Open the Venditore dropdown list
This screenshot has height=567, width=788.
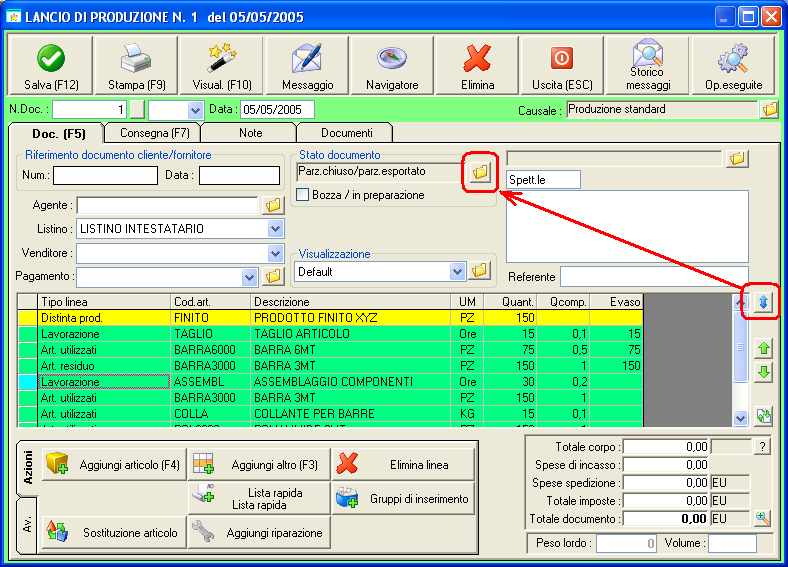[276, 254]
